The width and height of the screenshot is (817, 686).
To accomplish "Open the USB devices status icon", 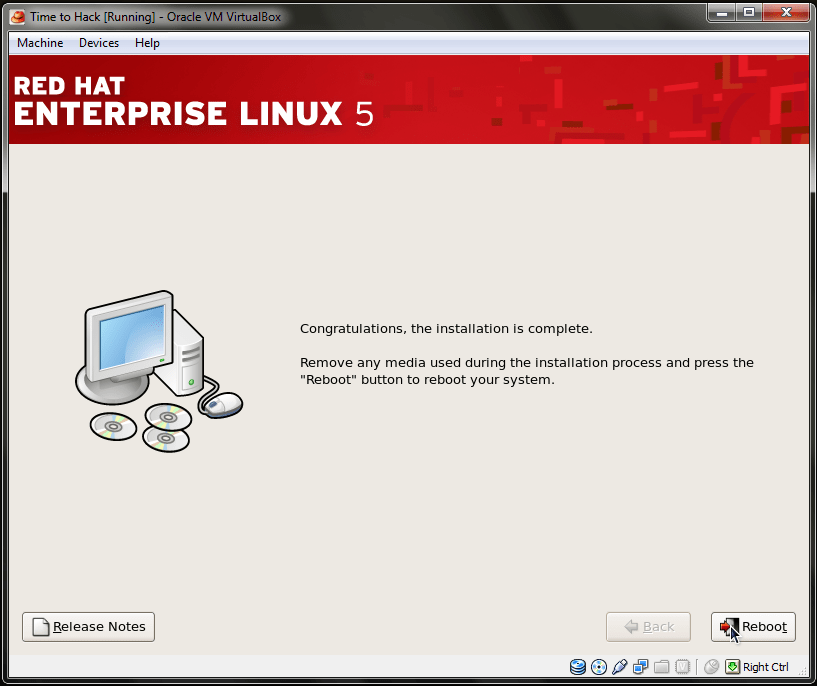I will [x=620, y=667].
